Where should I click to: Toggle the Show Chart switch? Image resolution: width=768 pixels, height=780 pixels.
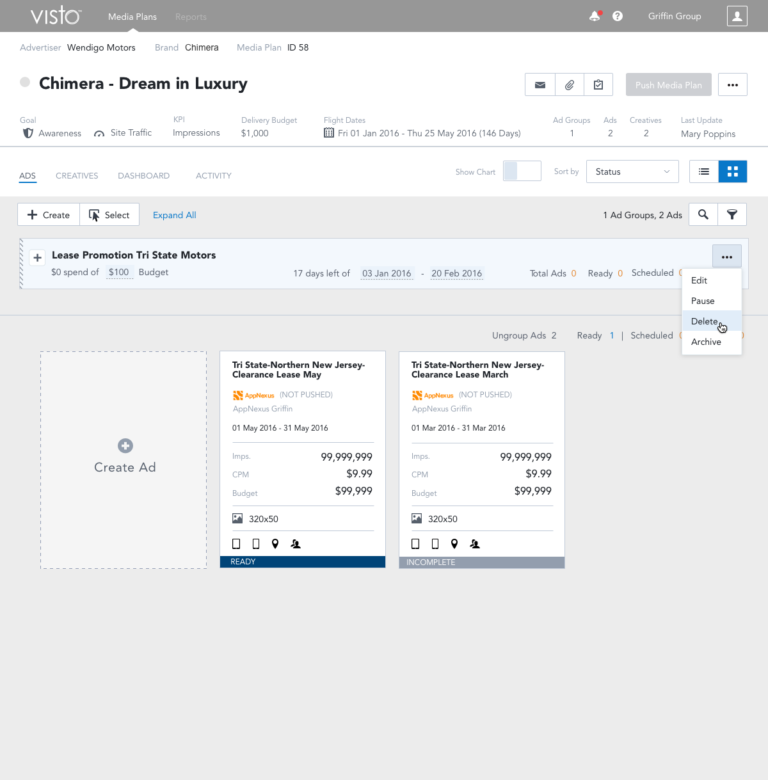coord(522,171)
